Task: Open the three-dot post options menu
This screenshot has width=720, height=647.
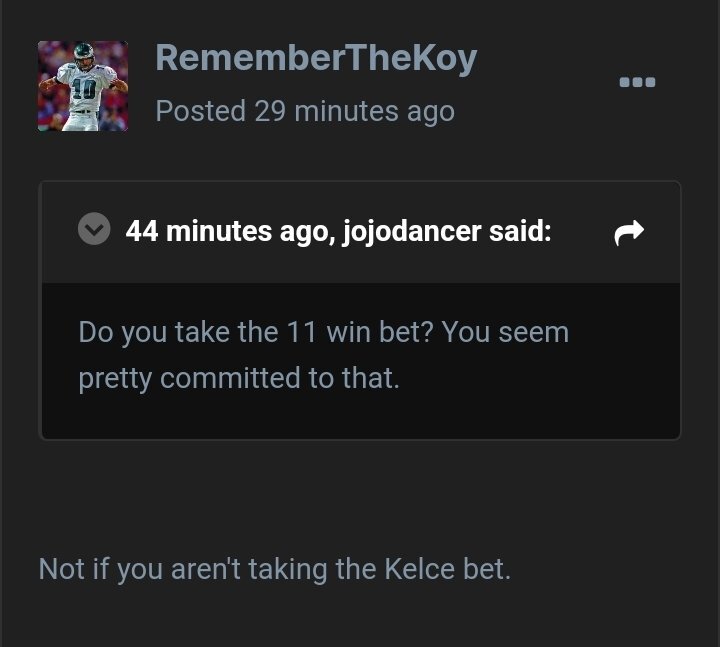Action: tap(636, 82)
